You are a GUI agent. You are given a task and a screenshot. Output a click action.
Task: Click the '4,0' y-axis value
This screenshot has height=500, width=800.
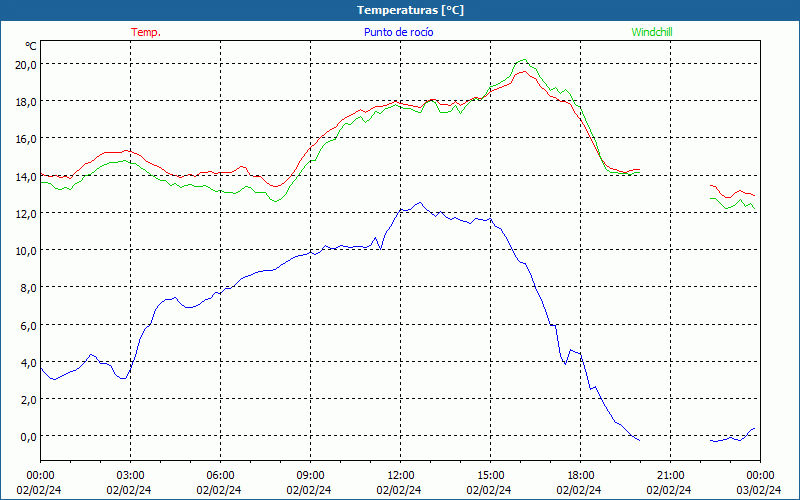click(29, 363)
